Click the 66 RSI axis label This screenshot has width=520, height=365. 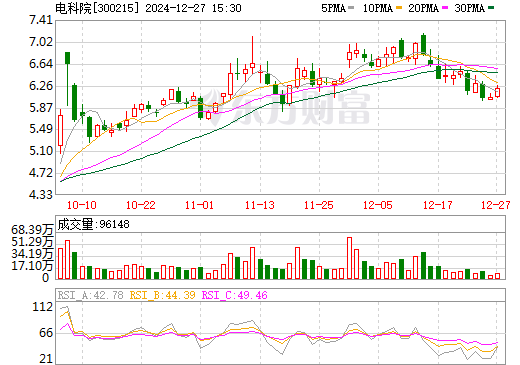point(46,333)
